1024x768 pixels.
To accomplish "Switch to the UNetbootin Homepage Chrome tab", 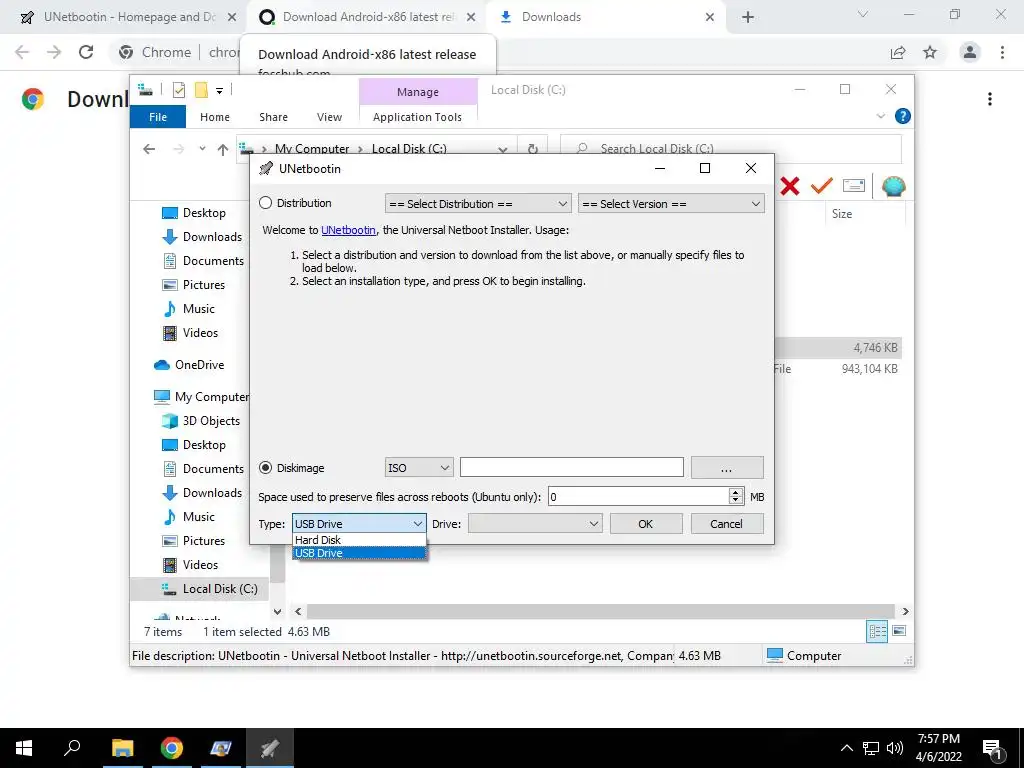I will [x=128, y=17].
